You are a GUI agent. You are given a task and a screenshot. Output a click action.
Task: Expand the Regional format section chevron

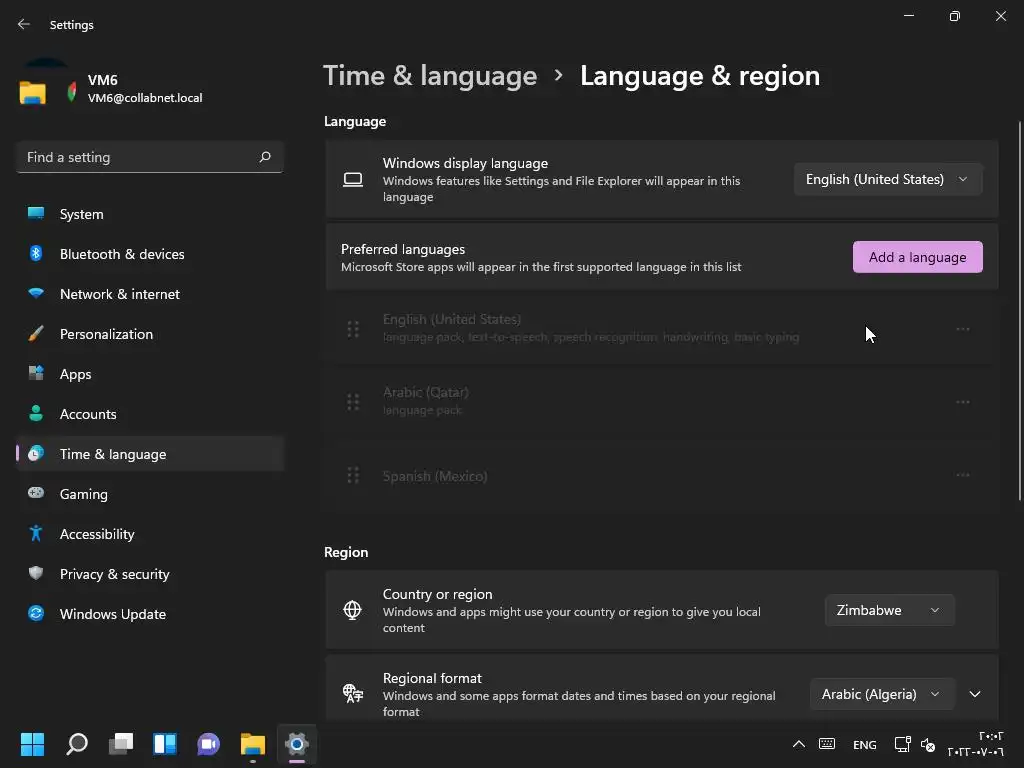(x=974, y=694)
